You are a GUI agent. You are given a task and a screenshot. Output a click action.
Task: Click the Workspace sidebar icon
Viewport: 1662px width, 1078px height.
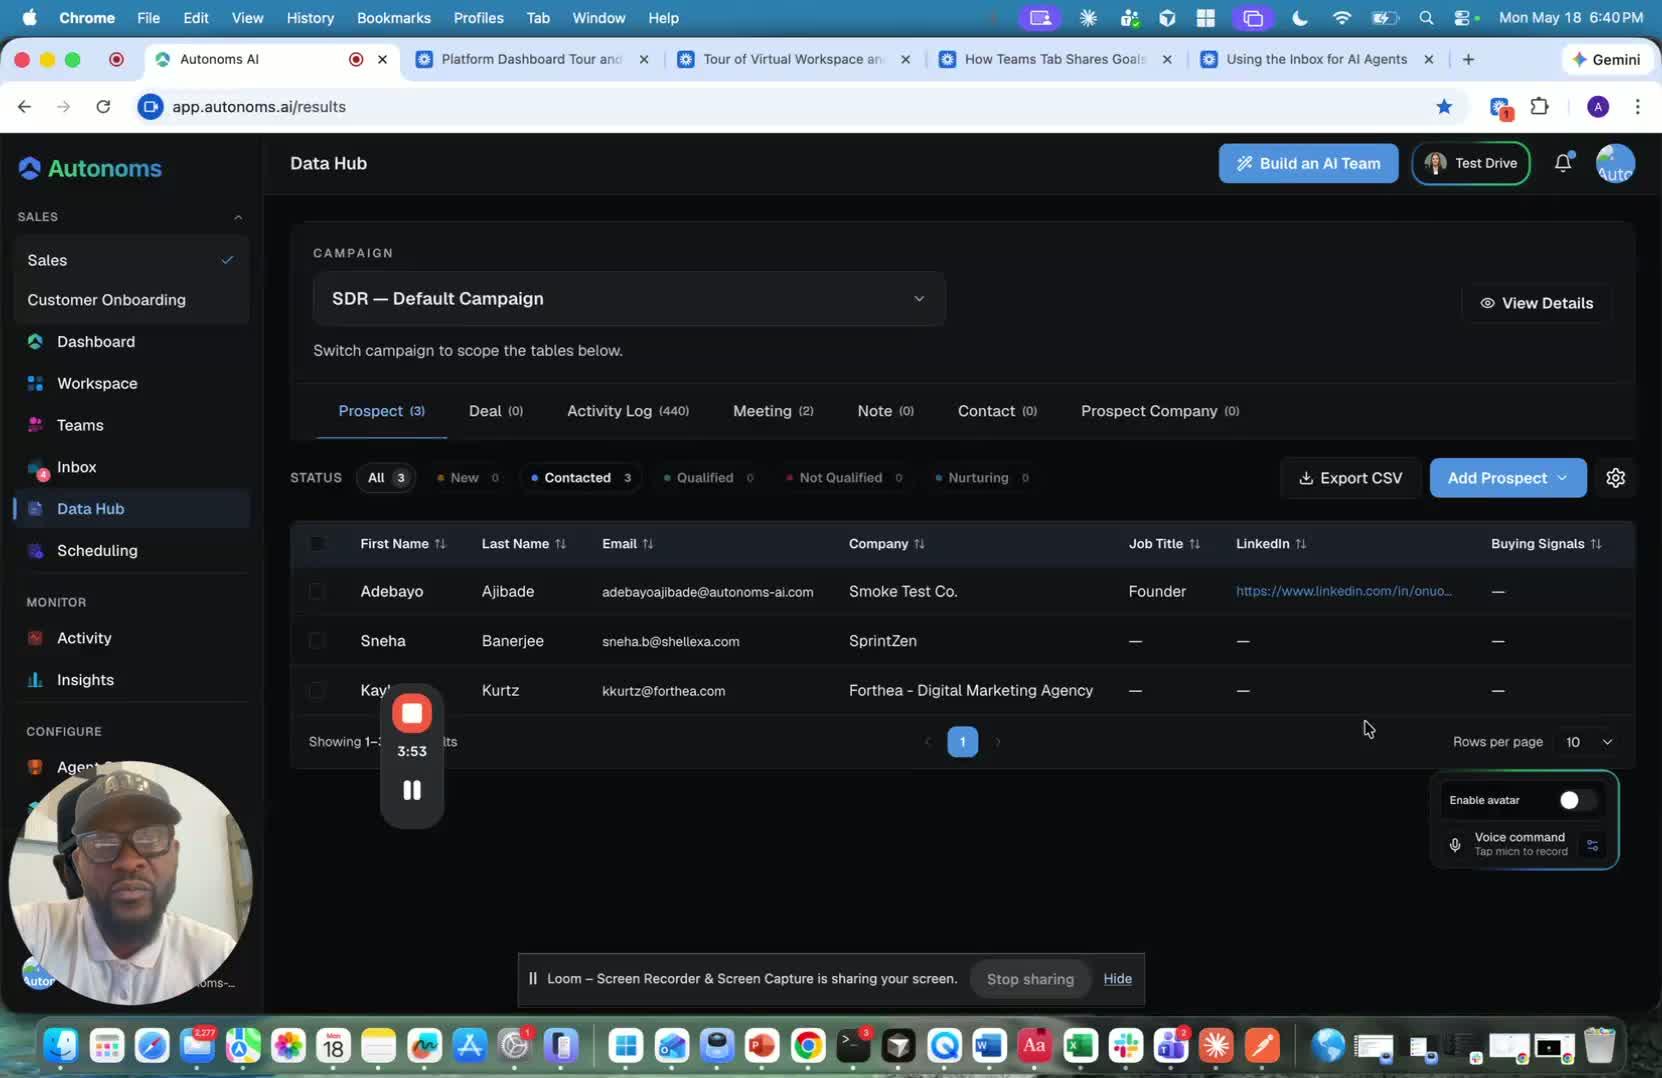click(35, 384)
